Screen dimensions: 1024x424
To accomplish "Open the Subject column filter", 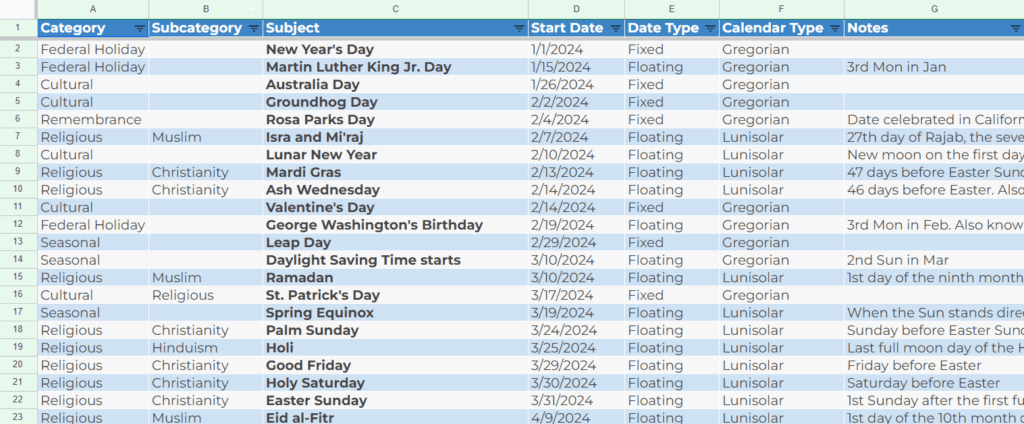I will (519, 29).
